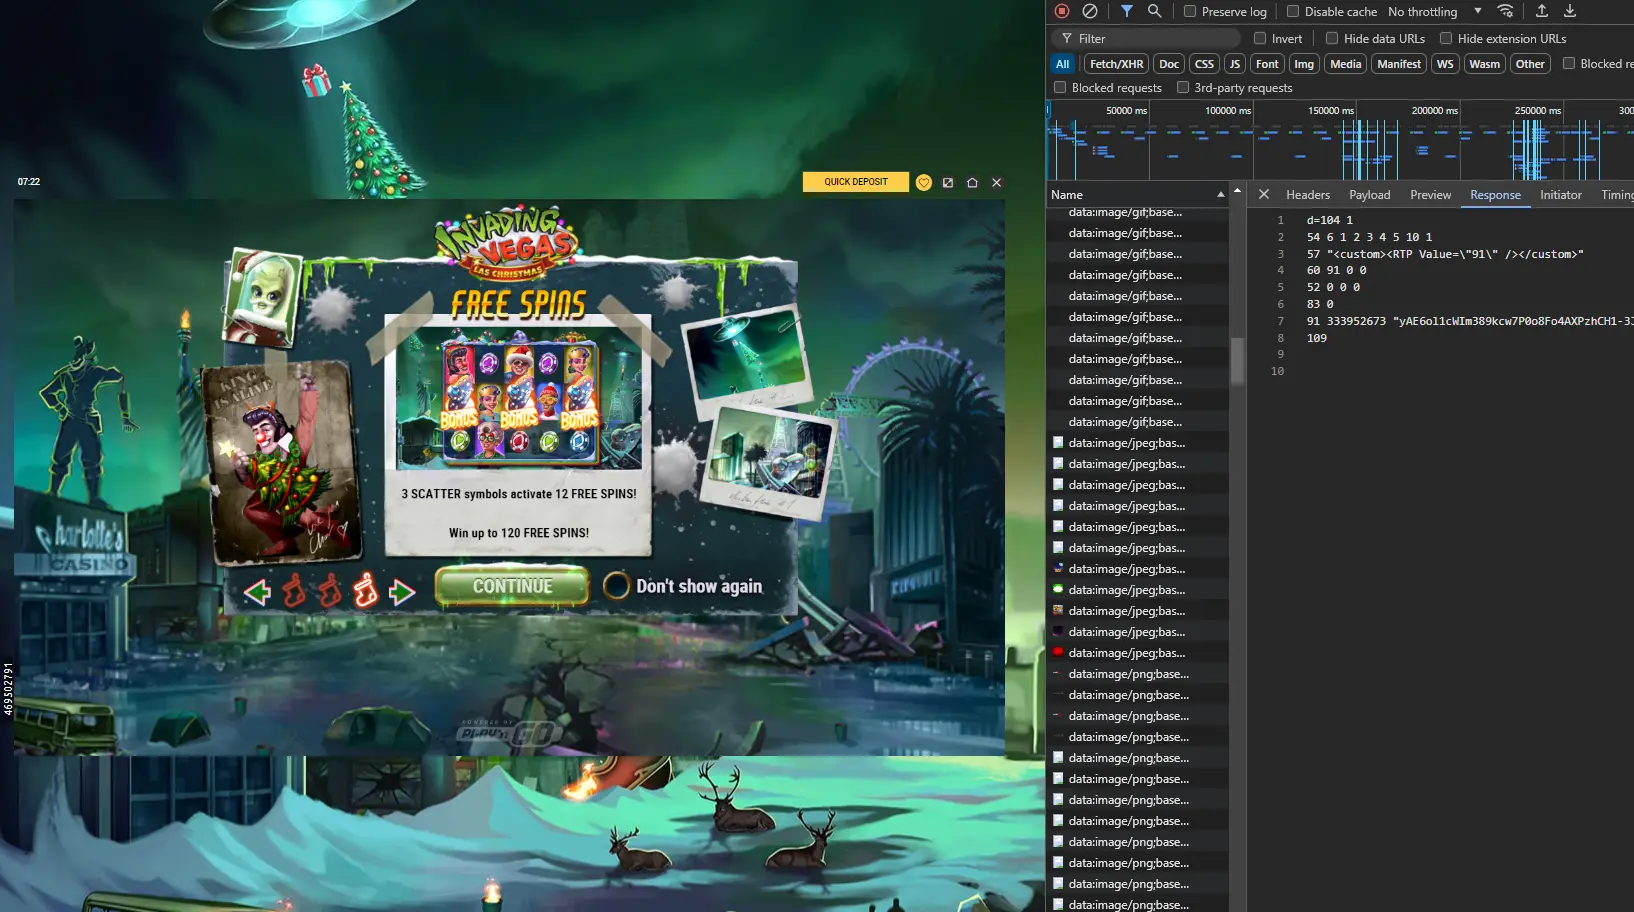Toggle the filter funnel icon
Image resolution: width=1634 pixels, height=912 pixels.
coord(1127,11)
